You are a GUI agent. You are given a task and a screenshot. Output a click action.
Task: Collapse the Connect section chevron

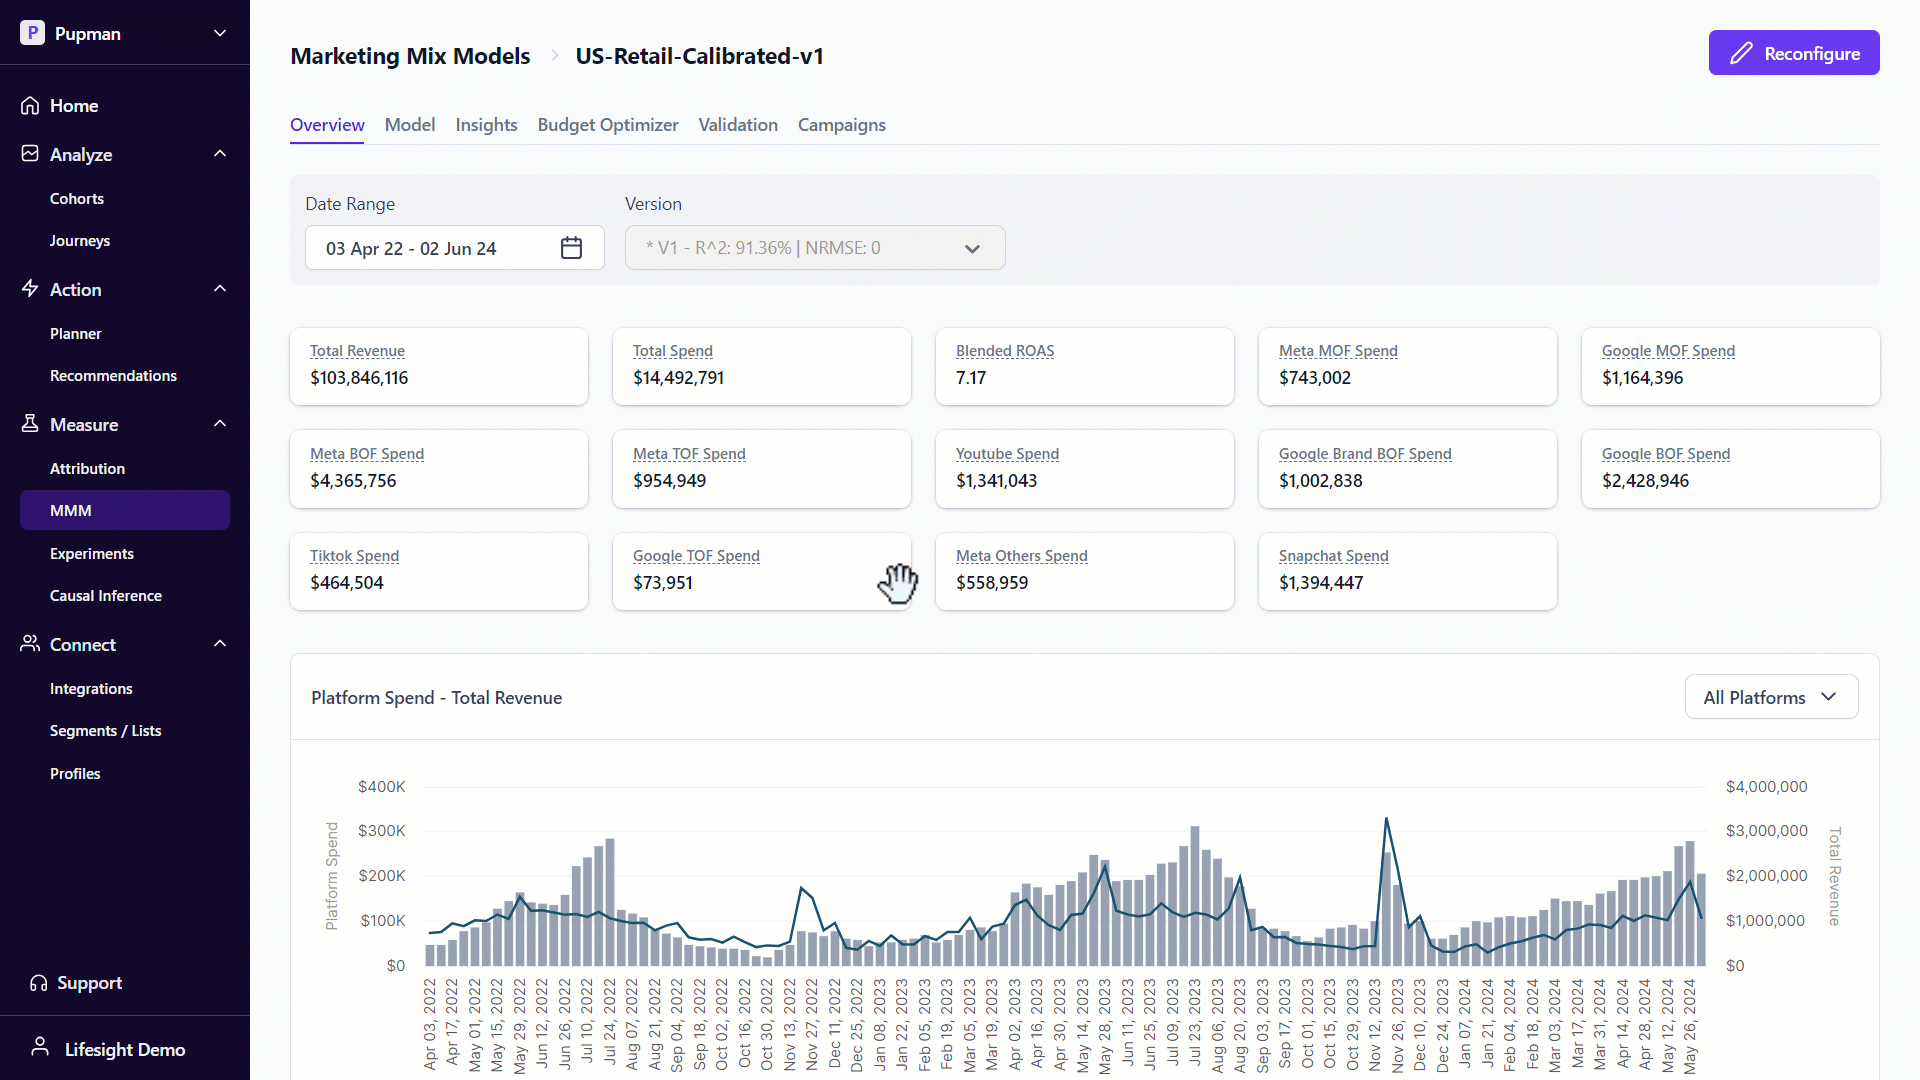pyautogui.click(x=220, y=644)
